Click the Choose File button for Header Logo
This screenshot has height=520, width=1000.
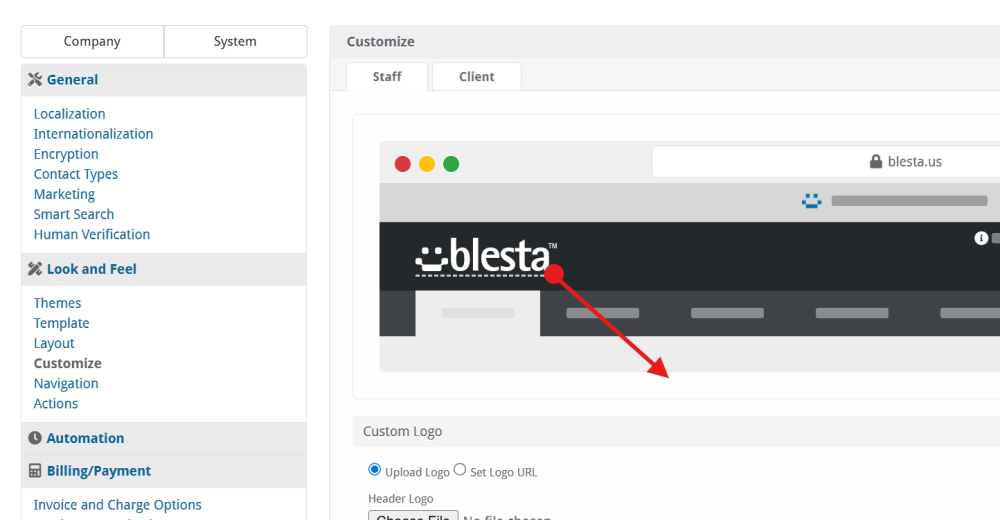(413, 515)
